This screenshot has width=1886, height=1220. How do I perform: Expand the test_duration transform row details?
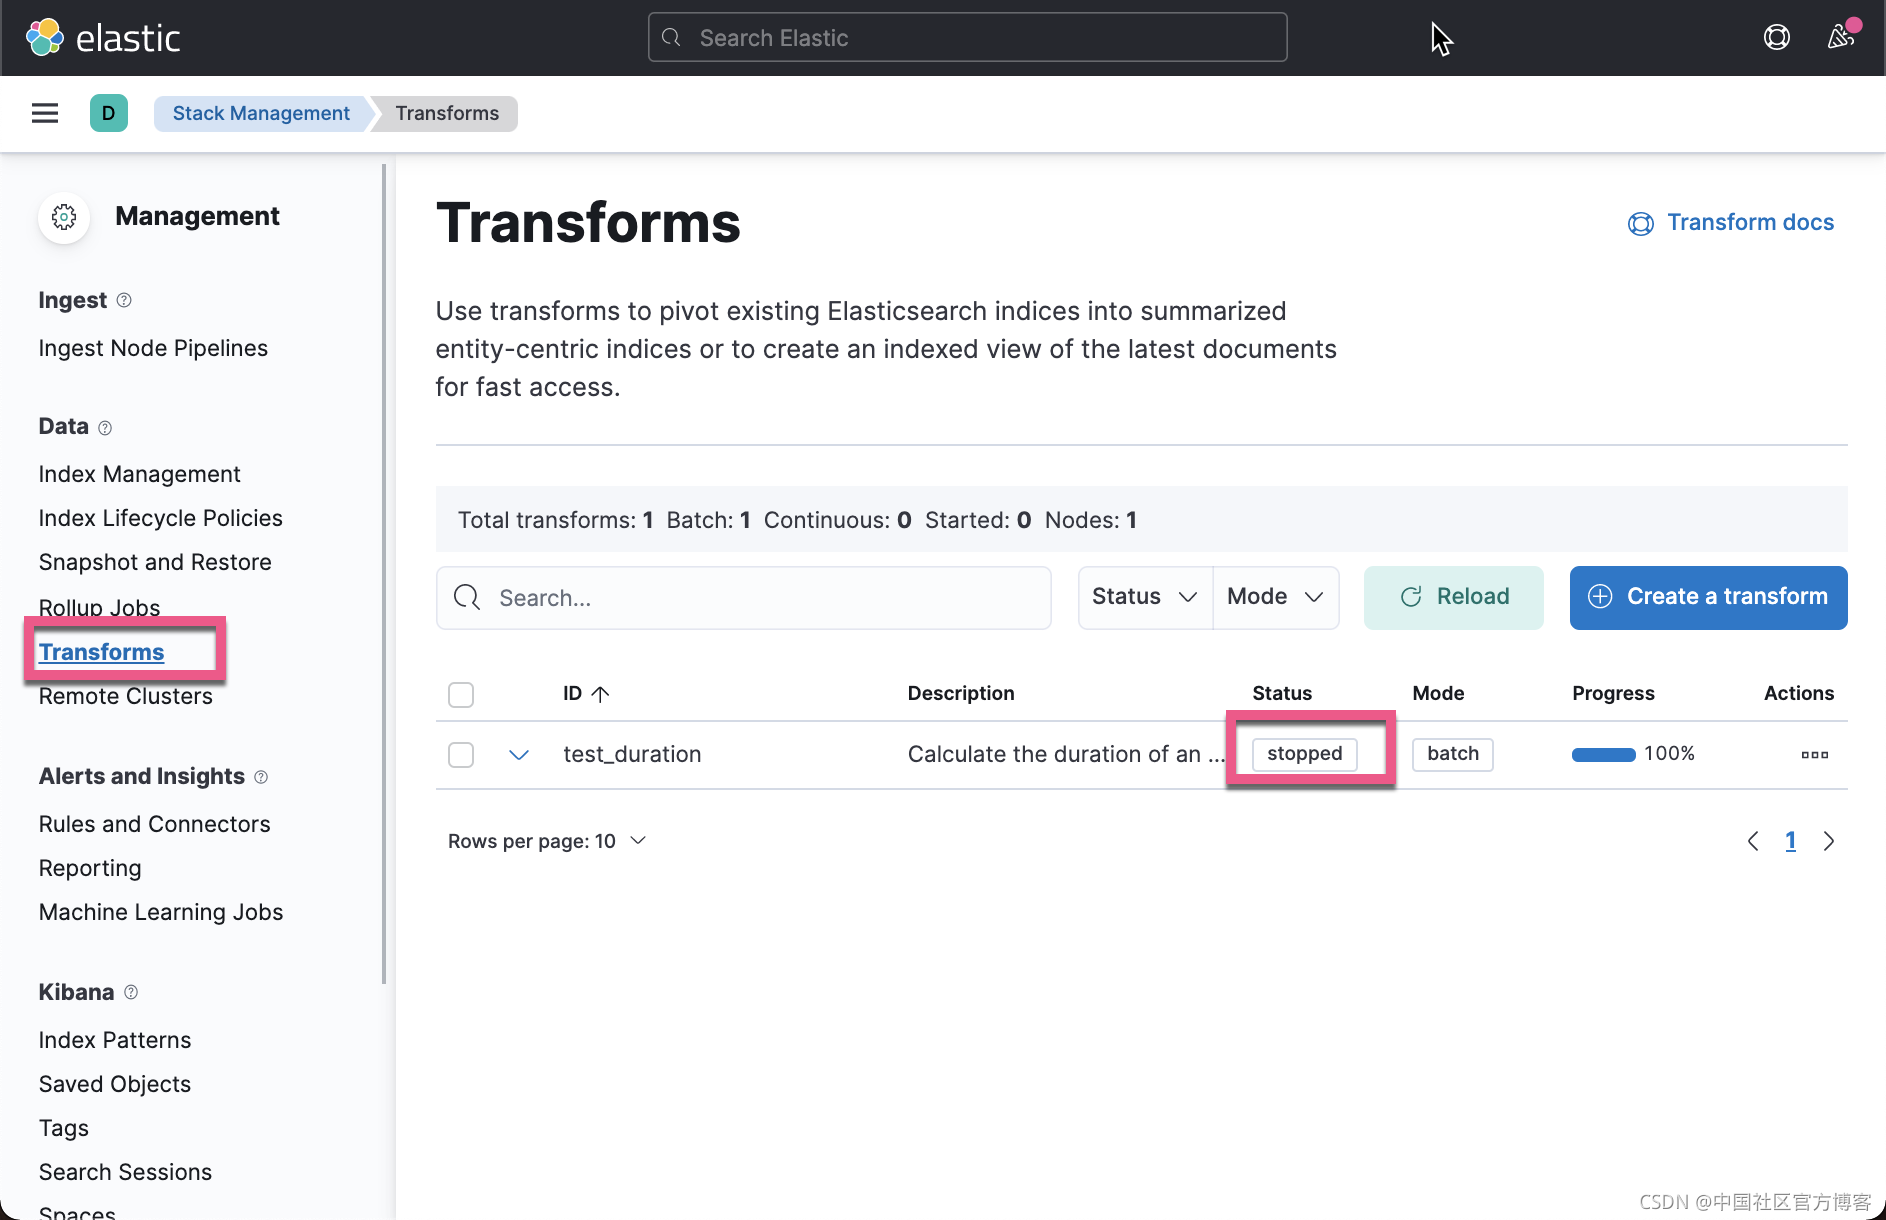(518, 754)
